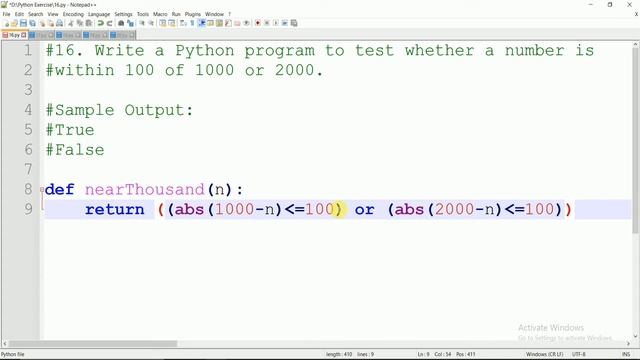Click the Open file toolbar icon
This screenshot has width=640, height=360.
(14, 23)
